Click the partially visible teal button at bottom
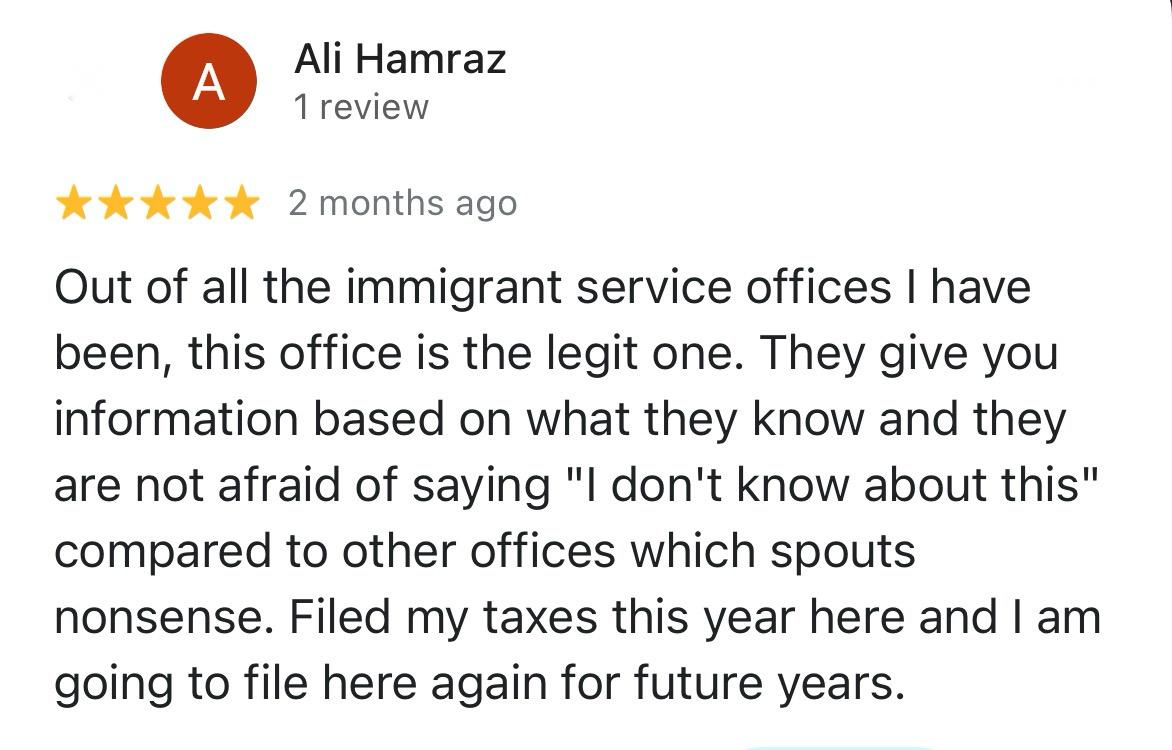This screenshot has width=1172, height=750. click(x=840, y=745)
